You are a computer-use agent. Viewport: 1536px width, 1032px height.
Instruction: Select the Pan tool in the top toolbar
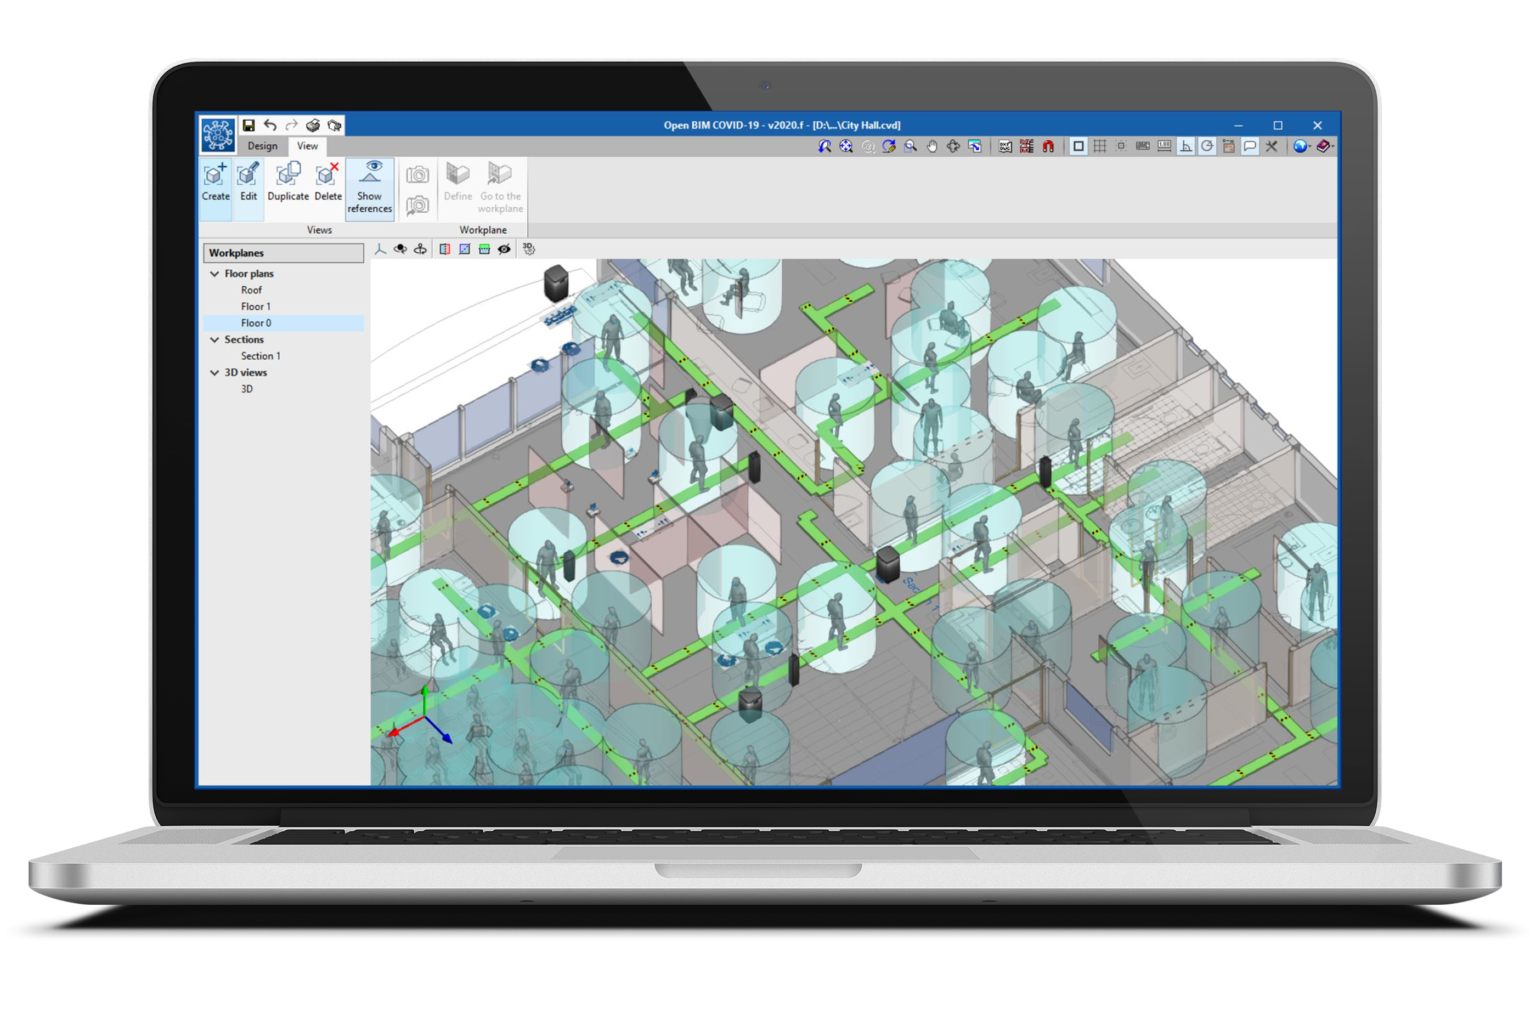[932, 145]
